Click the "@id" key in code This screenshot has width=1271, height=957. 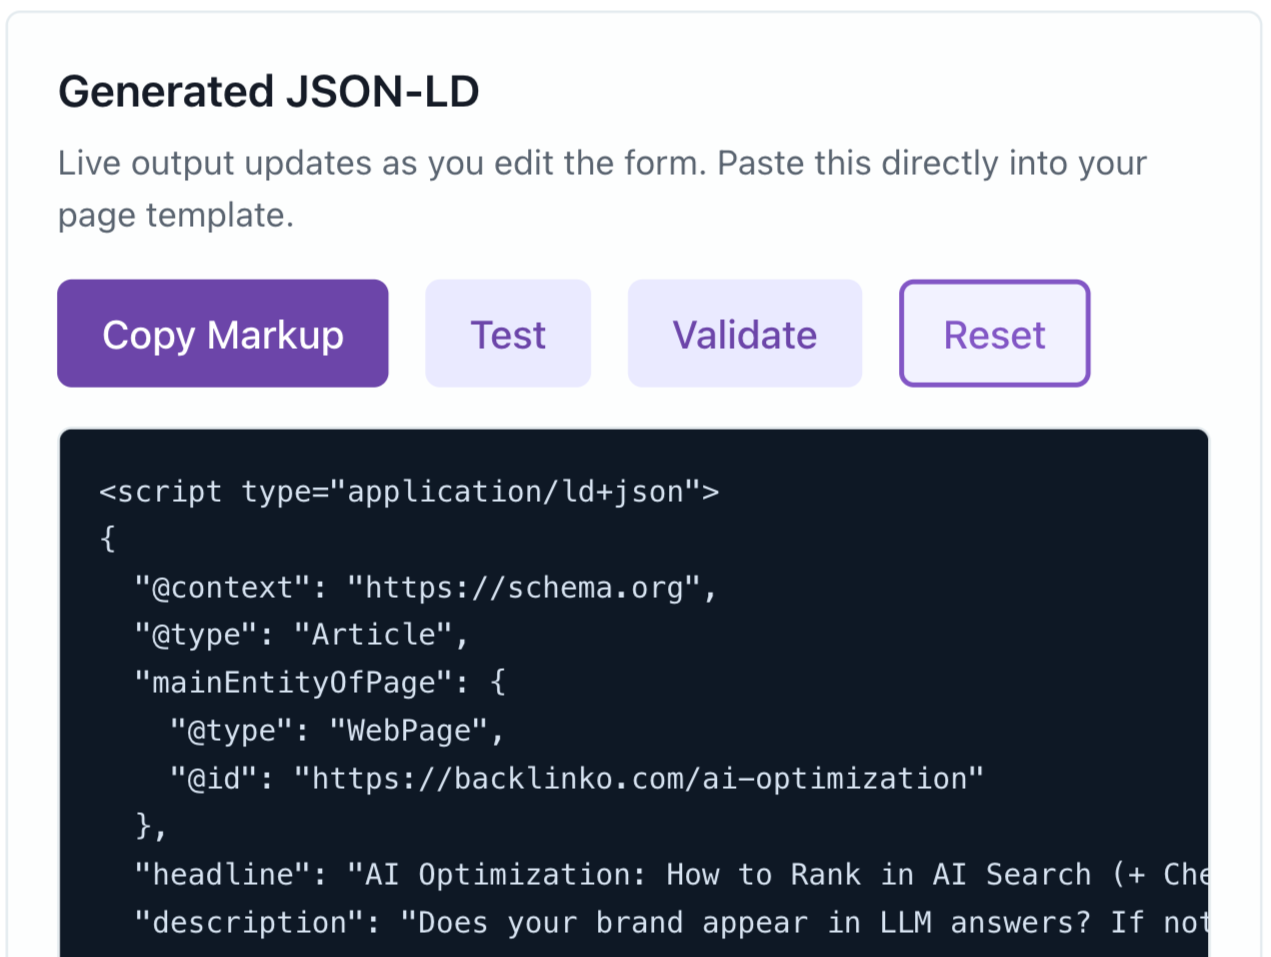[213, 779]
